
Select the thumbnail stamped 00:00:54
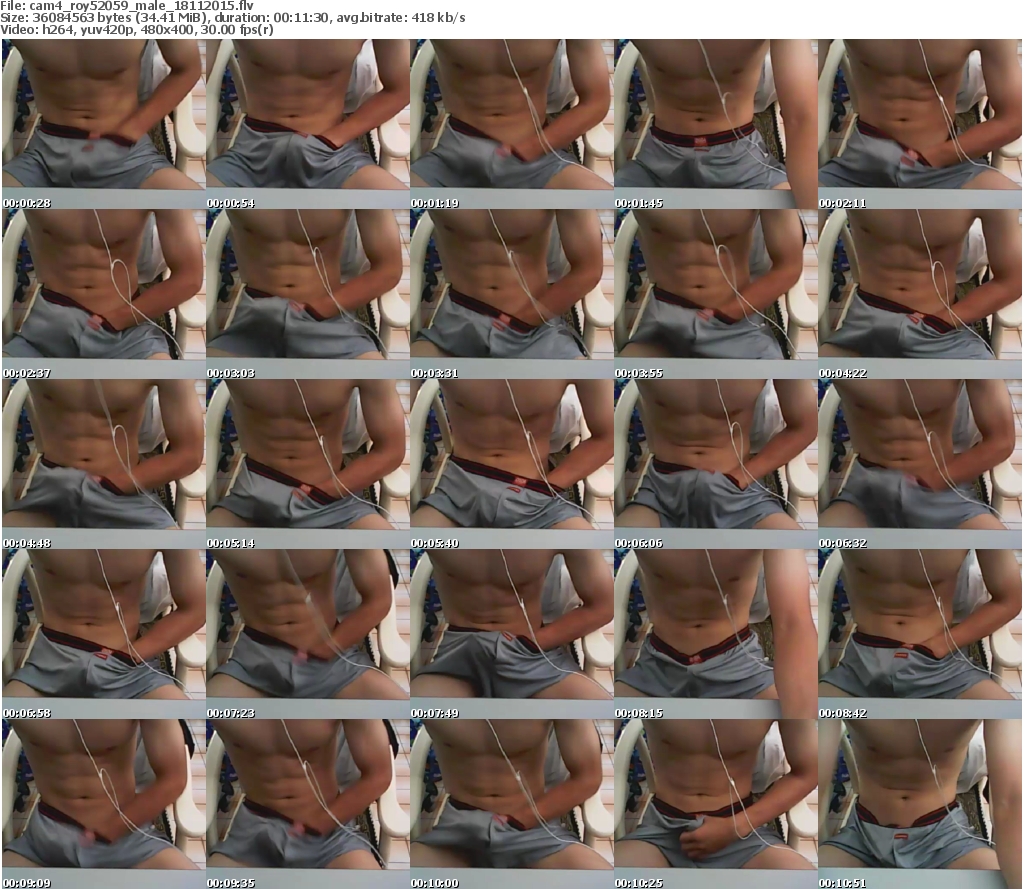click(308, 124)
